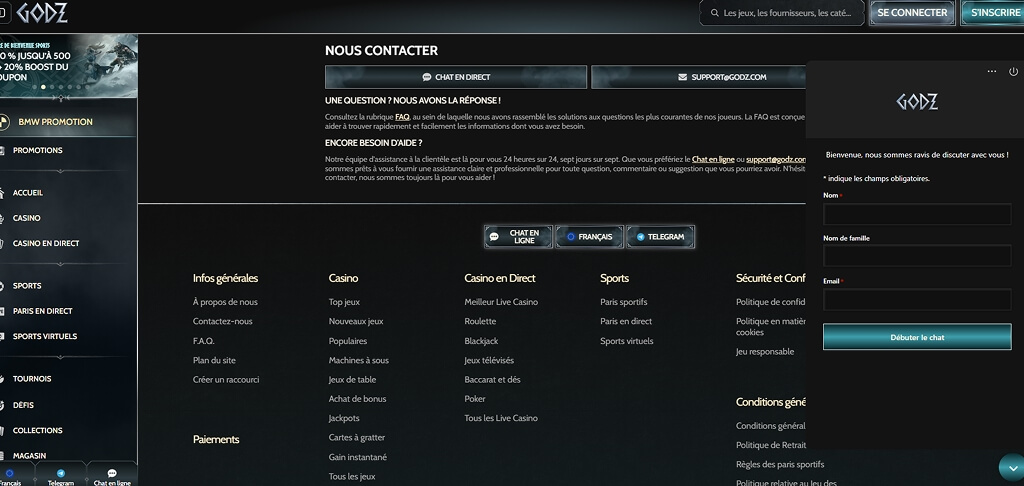This screenshot has height=486, width=1024.
Task: Click Français language icon in bottom bar
Action: click(9, 473)
